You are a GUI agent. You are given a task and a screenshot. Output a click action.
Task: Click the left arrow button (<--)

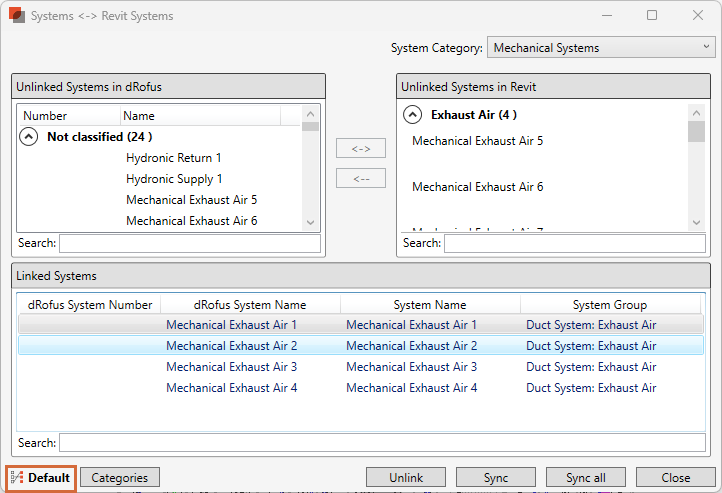[361, 179]
